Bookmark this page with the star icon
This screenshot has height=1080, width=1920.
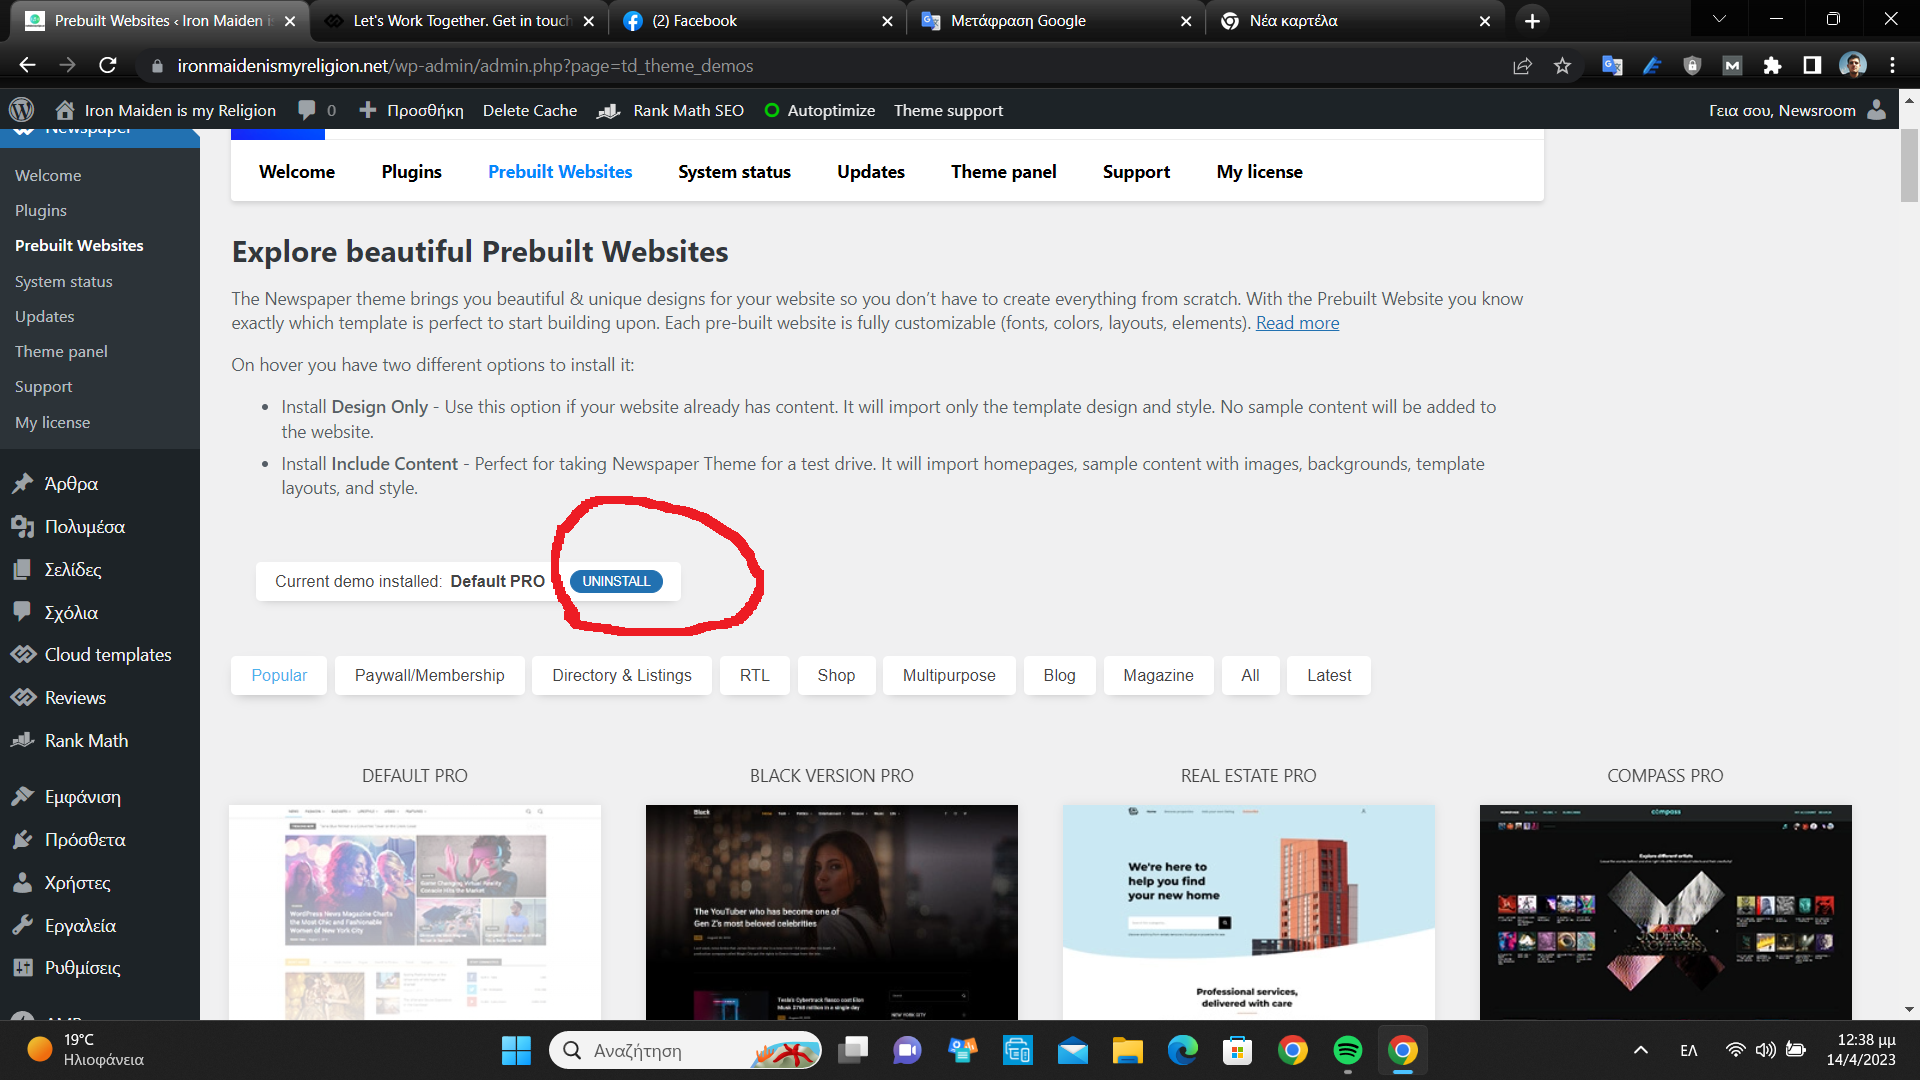tap(1562, 66)
